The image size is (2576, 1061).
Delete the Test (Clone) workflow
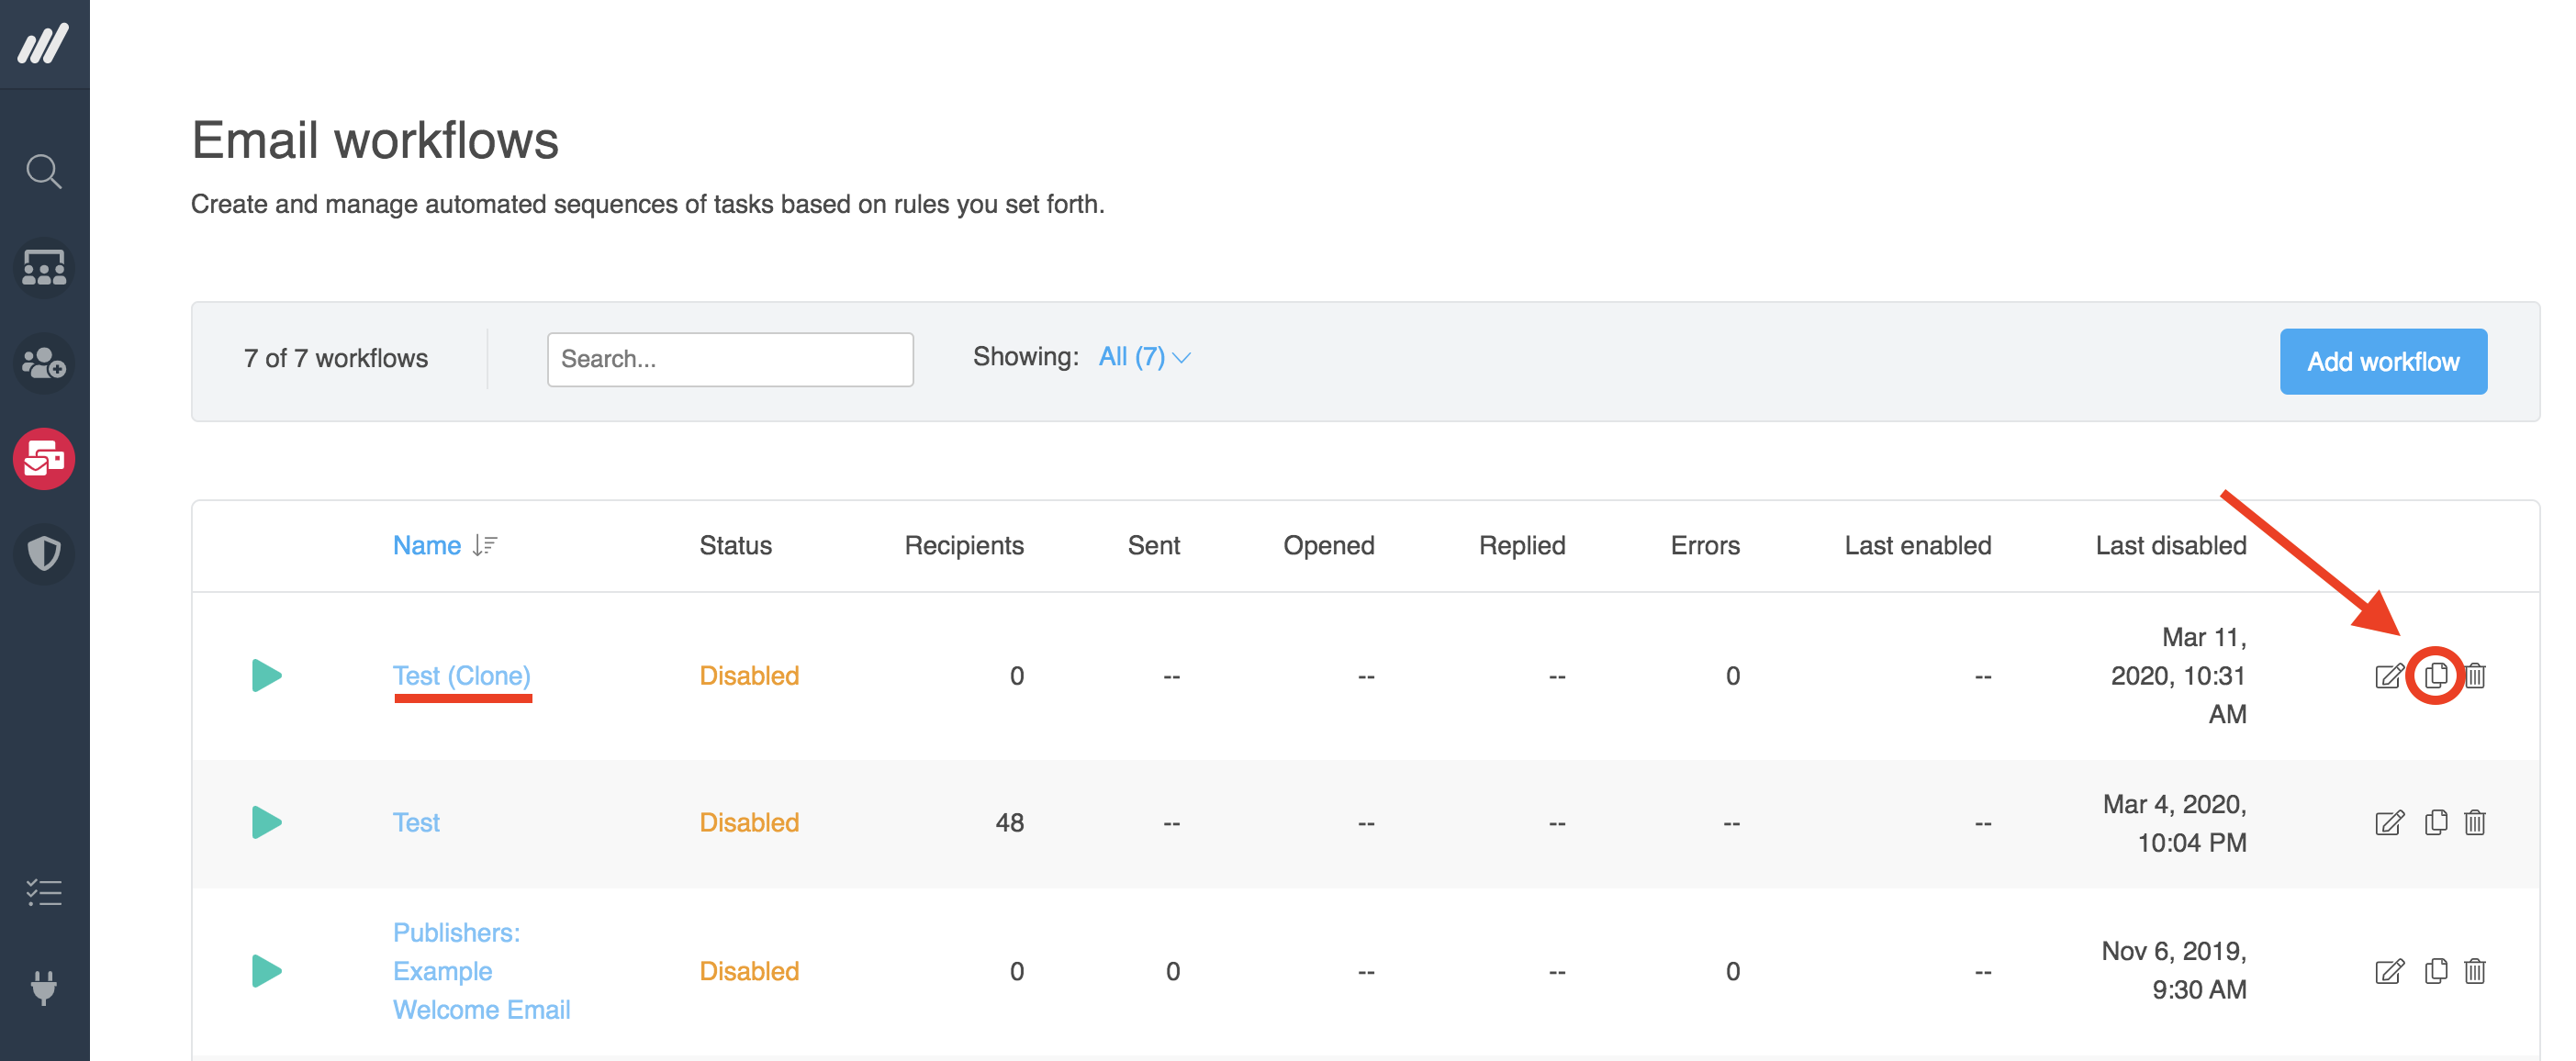[x=2475, y=676]
